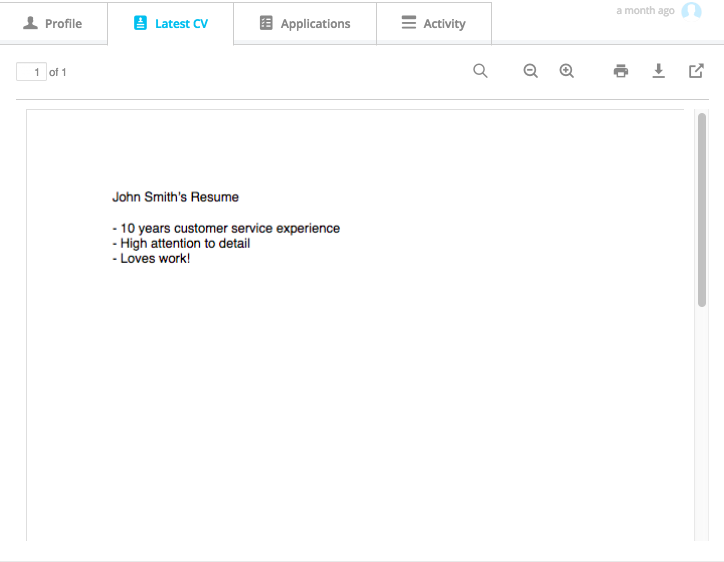Zoom out of the resume
724x562 pixels.
coord(531,71)
